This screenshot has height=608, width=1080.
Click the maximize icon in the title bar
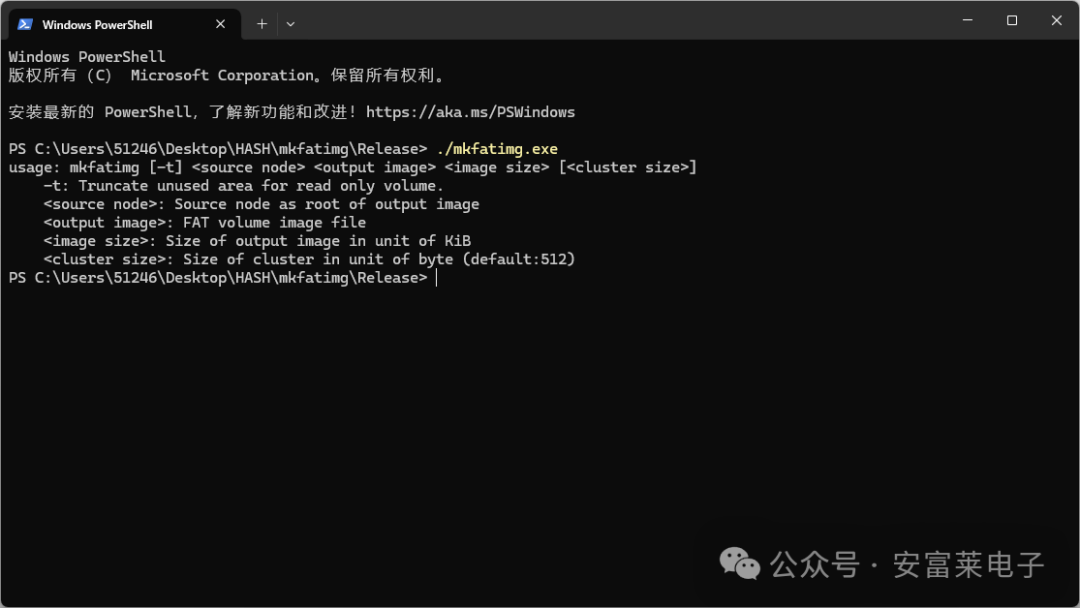pyautogui.click(x=1011, y=20)
